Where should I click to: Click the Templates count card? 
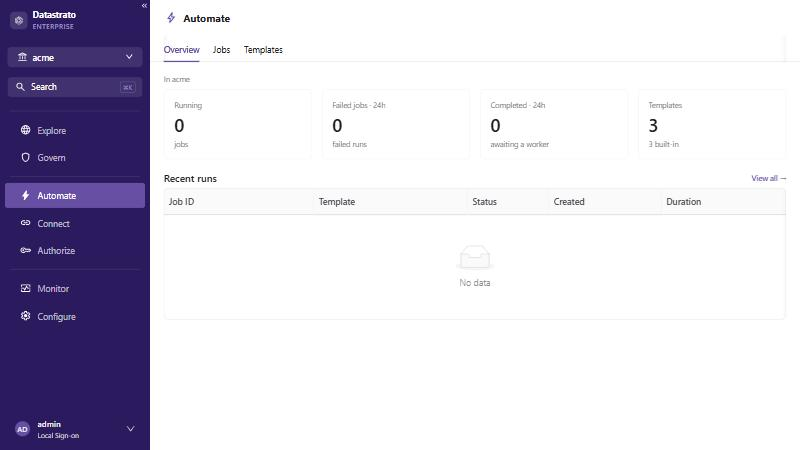[x=712, y=124]
